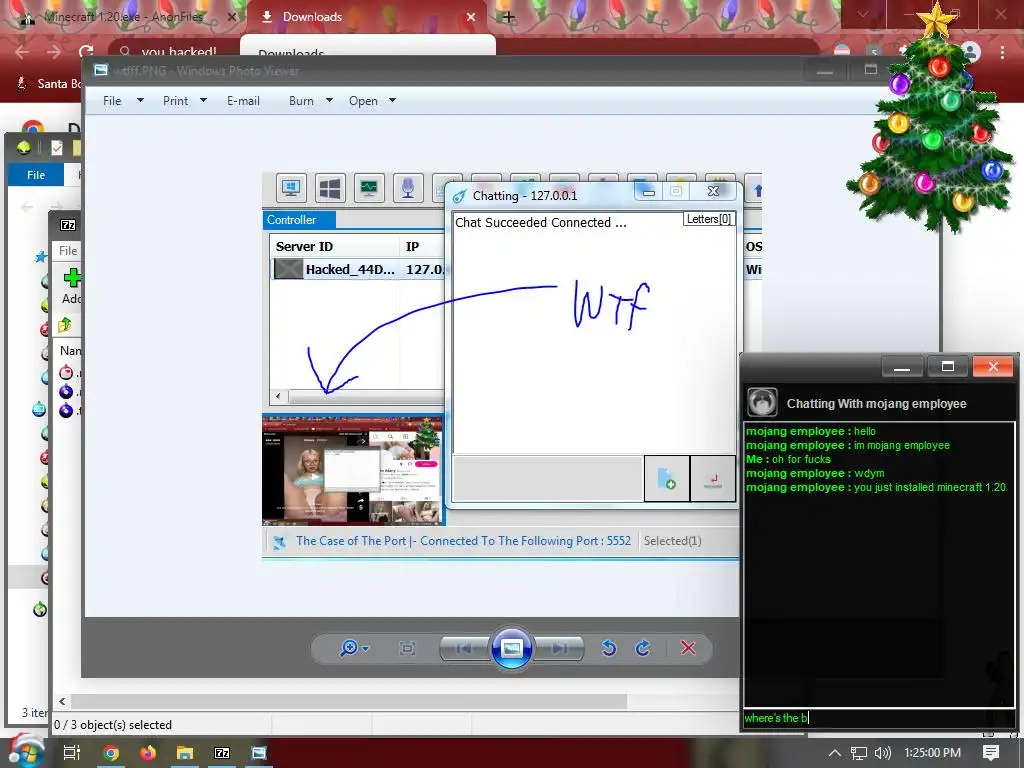Image resolution: width=1024 pixels, height=768 pixels.
Task: Click the "0 / 3 object(s) selected" status text
Action: tap(113, 725)
